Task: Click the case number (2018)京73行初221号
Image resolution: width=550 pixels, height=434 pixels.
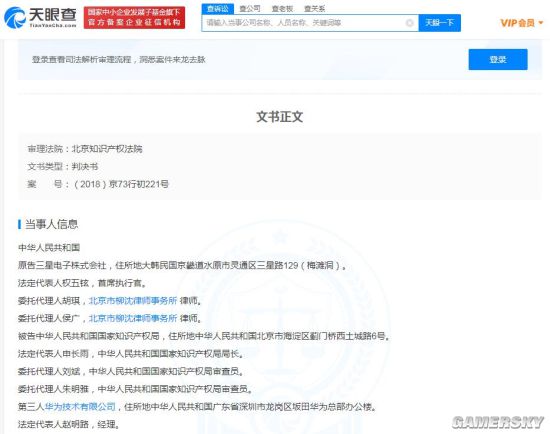Action: 121,184
